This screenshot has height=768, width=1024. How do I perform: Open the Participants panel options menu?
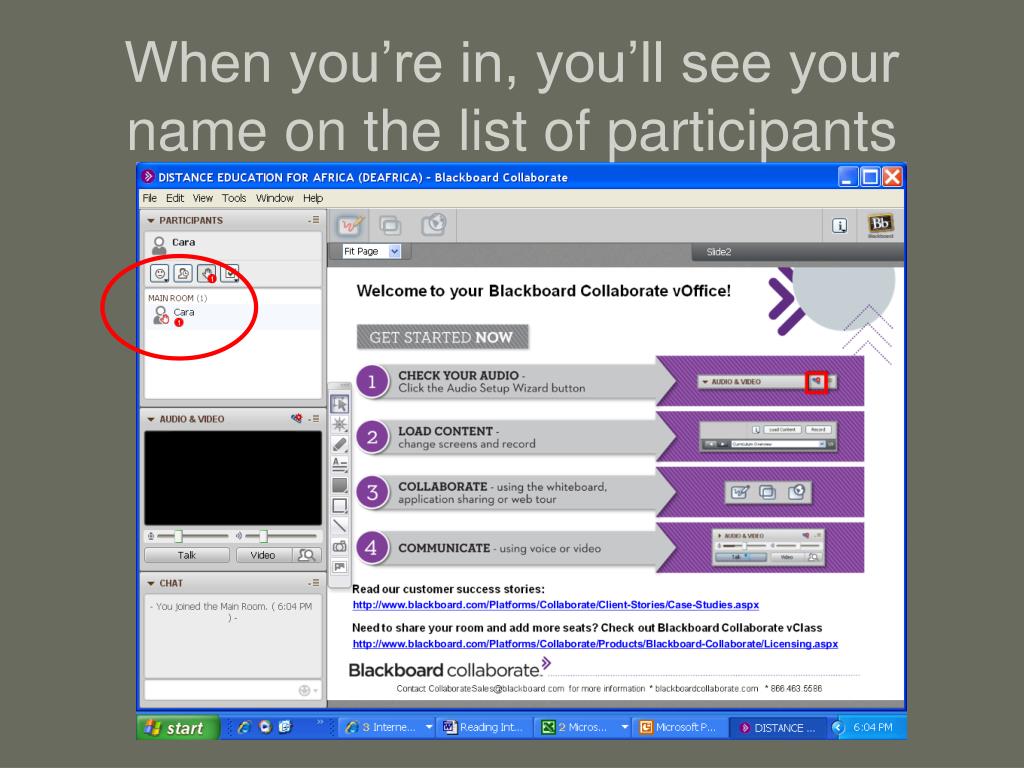coord(314,220)
